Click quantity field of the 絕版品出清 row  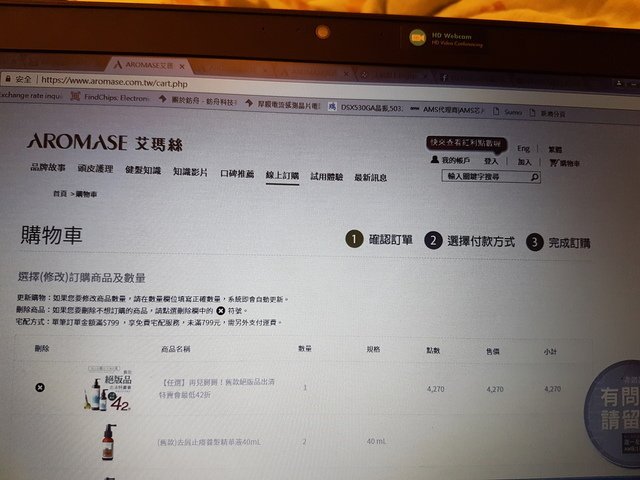(x=305, y=387)
